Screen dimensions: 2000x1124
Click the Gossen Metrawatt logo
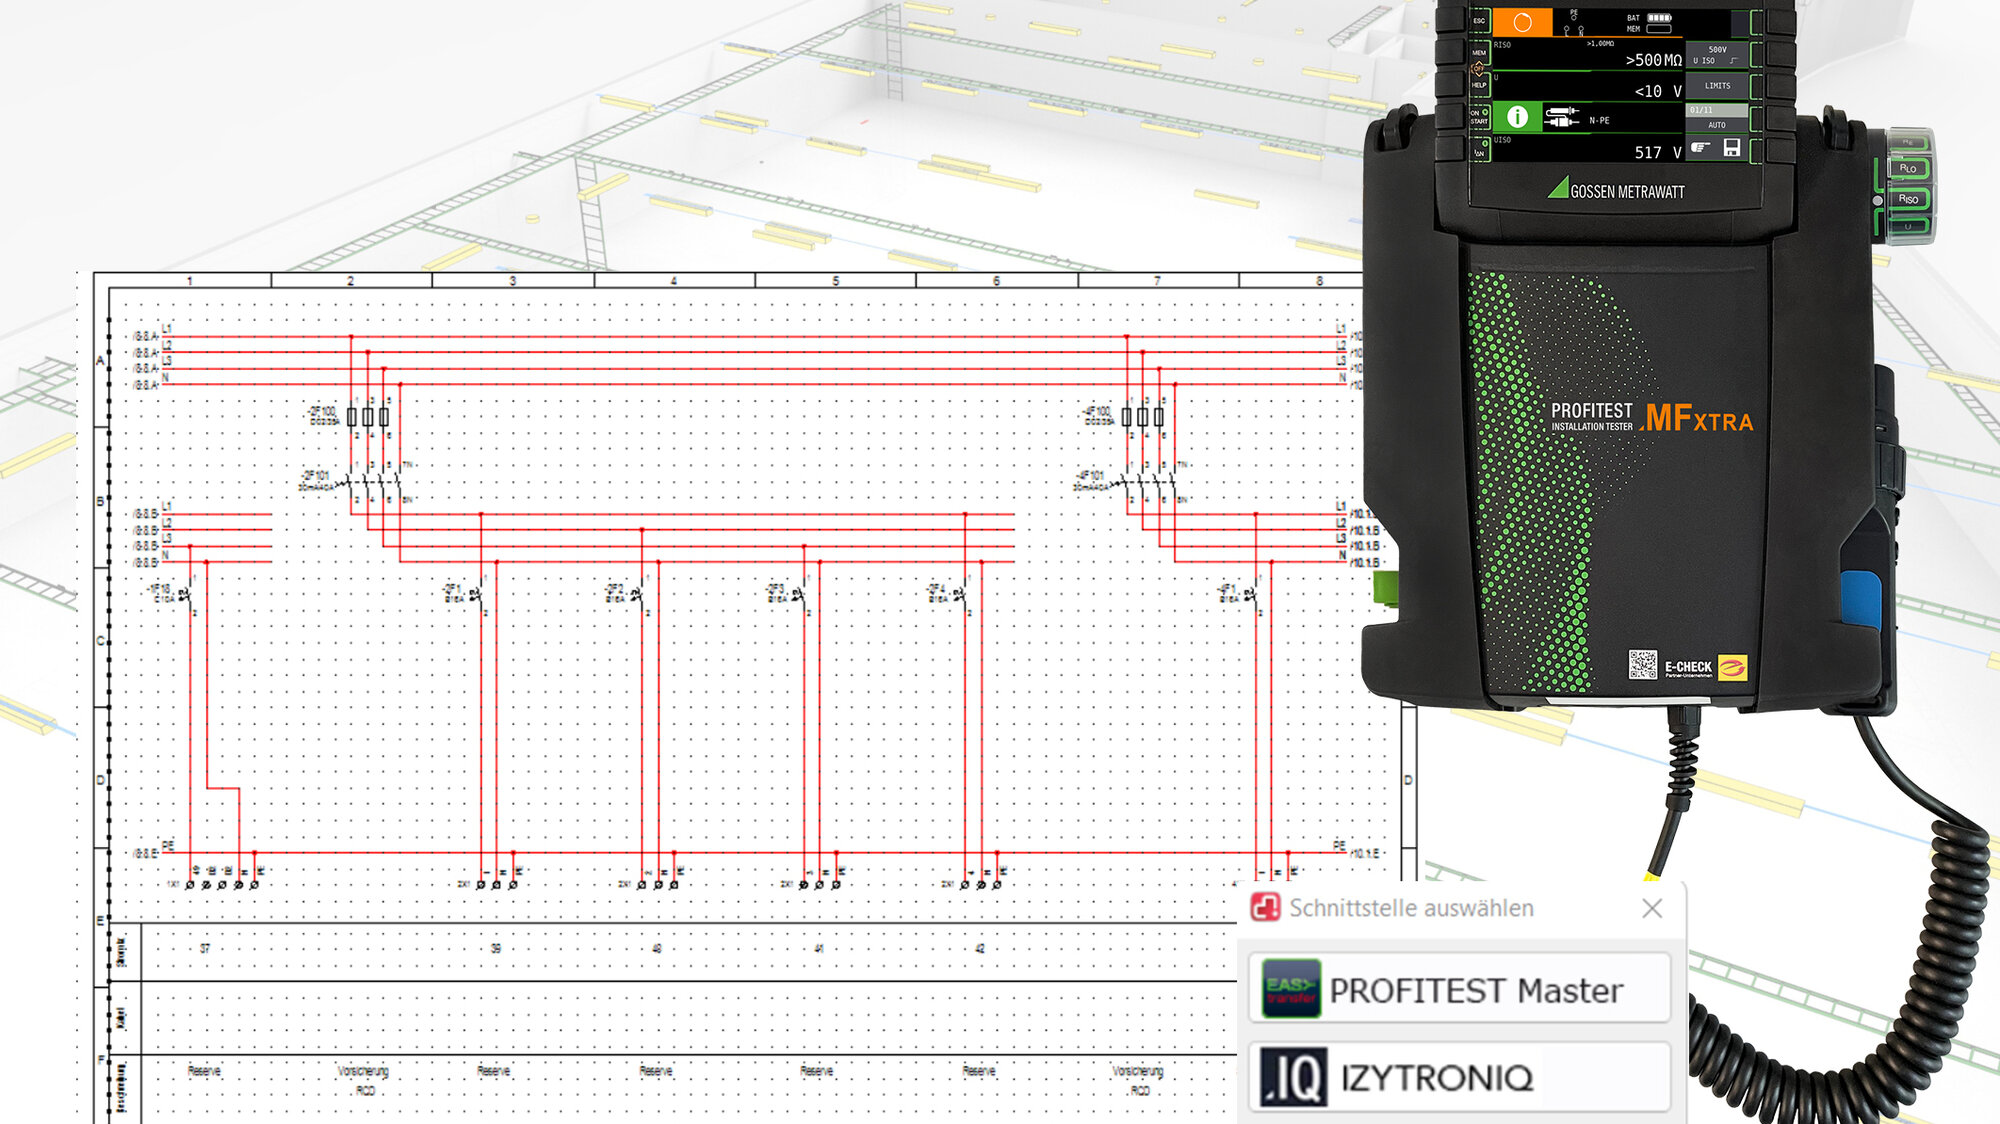pyautogui.click(x=1616, y=189)
